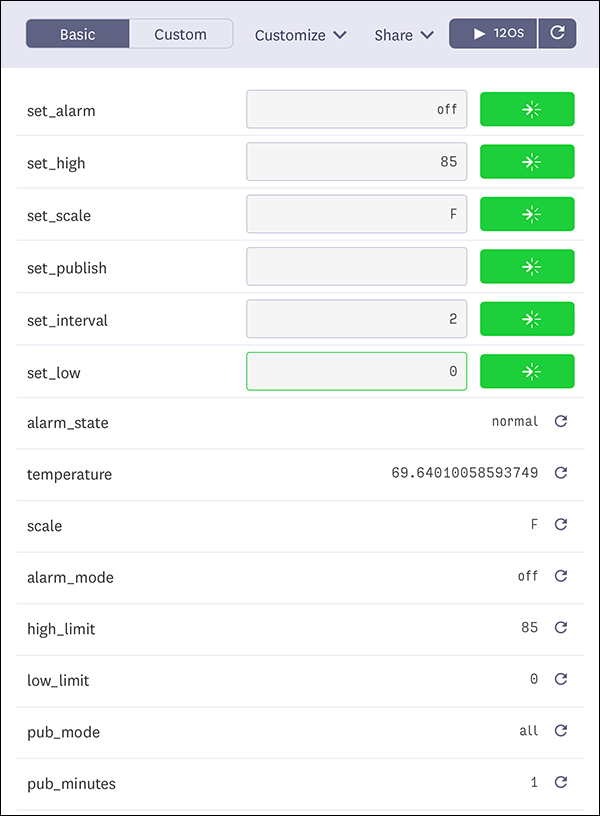Trigger the set_low function button
Viewport: 600px width, 816px height.
pos(527,372)
